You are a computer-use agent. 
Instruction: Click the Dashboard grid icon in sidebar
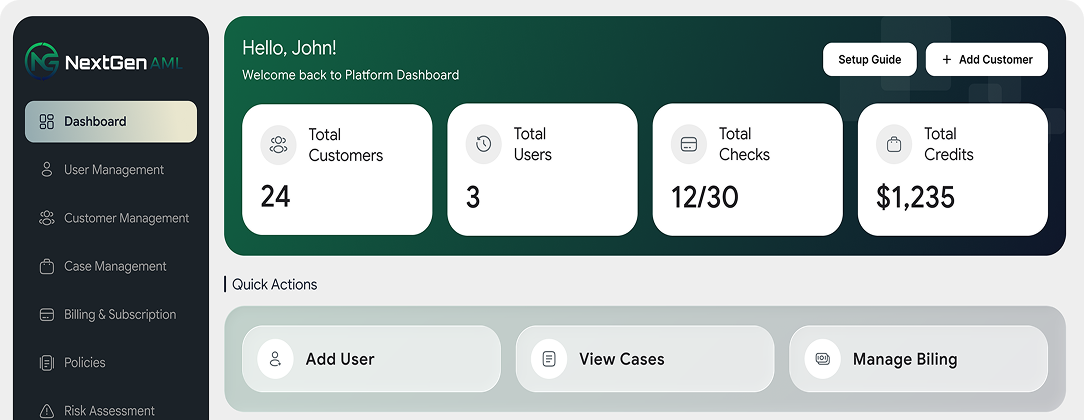click(46, 122)
